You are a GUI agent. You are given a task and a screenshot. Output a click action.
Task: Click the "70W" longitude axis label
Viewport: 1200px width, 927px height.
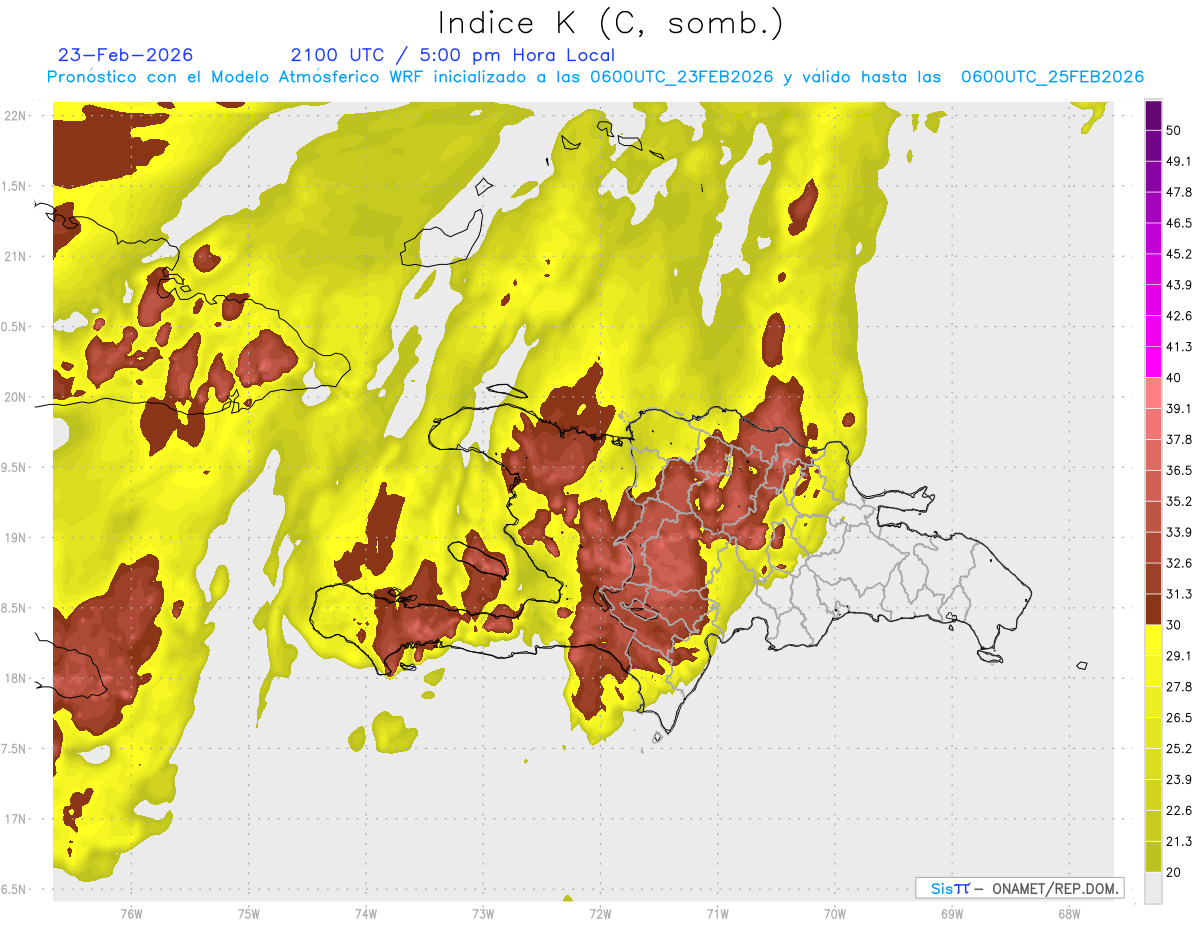coord(835,913)
